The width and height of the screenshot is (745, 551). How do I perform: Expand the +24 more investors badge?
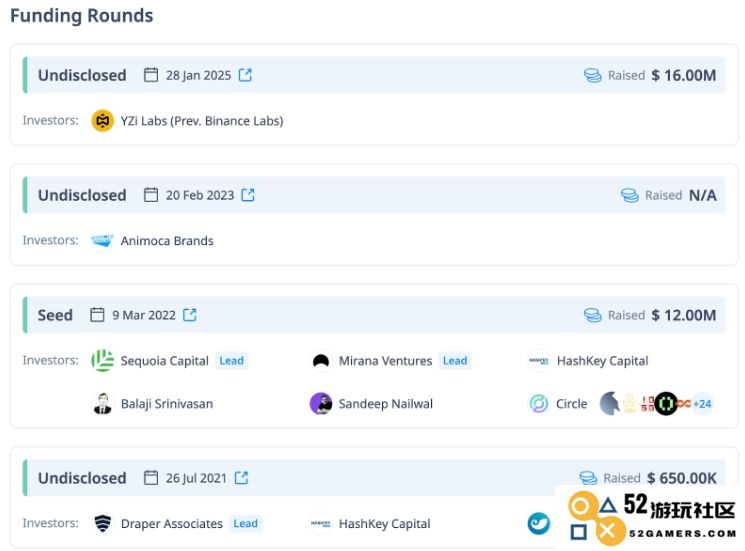point(702,404)
